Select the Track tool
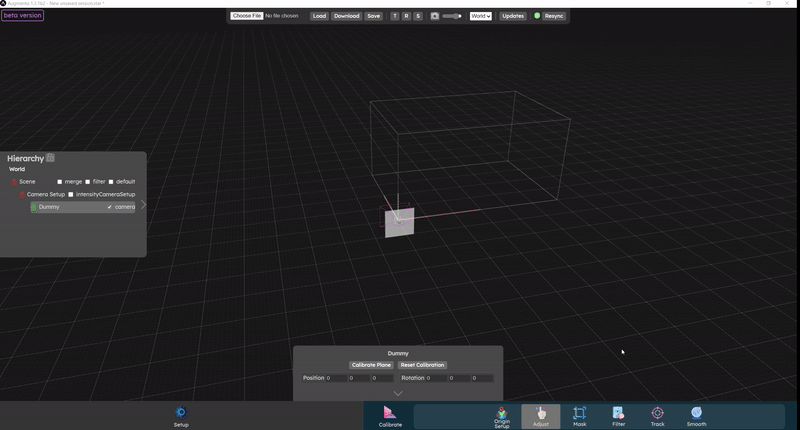Viewport: 800px width, 430px height. [657, 414]
